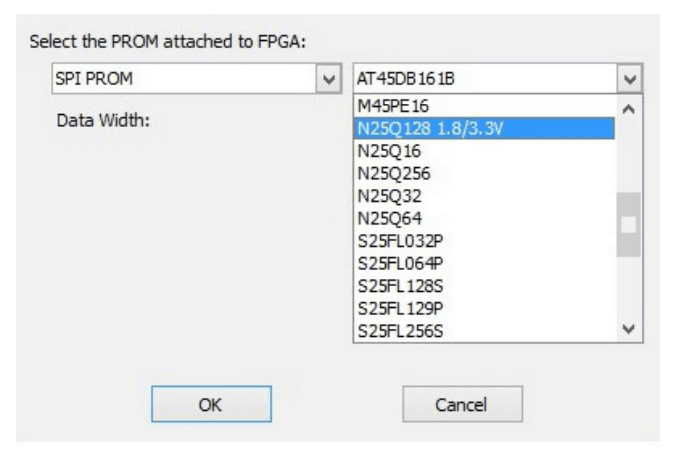675x456 pixels.
Task: Select S25FL064P from the list
Action: click(x=393, y=260)
